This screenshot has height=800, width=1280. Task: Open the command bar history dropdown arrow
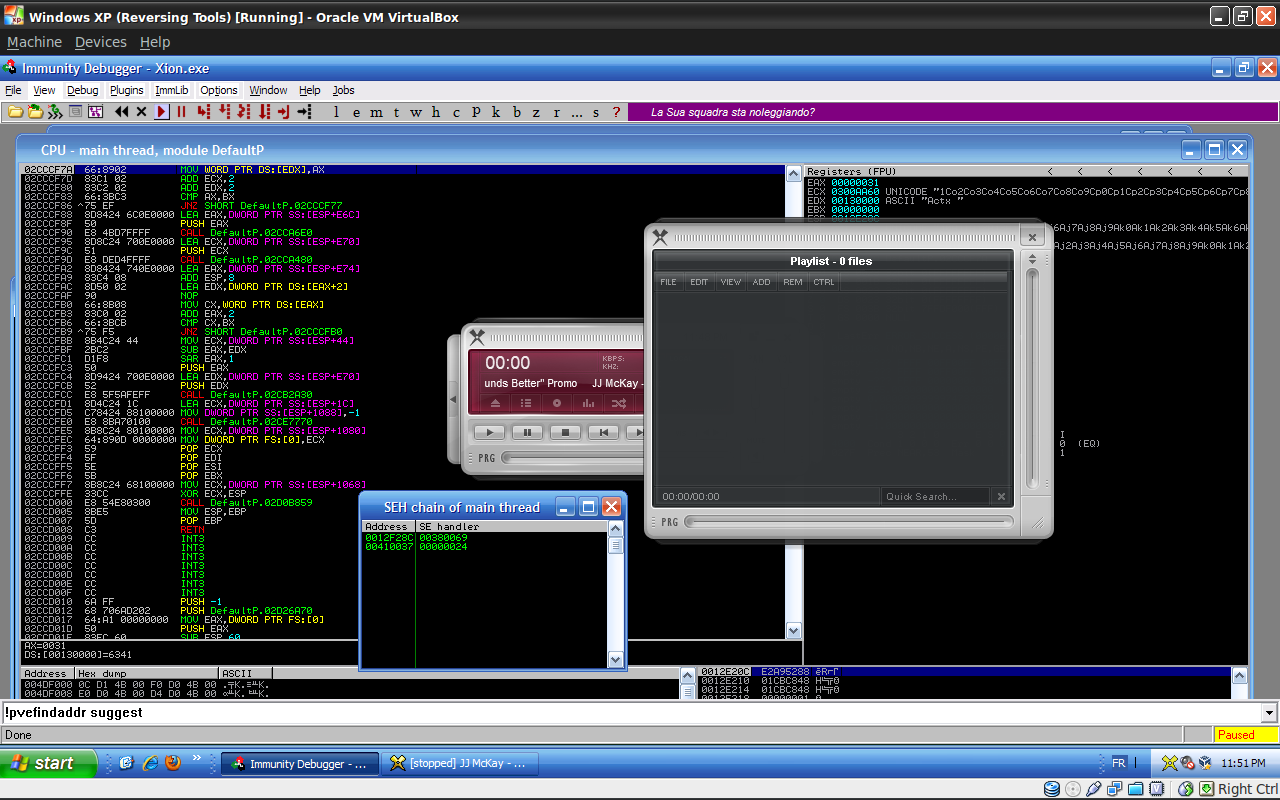(1270, 713)
